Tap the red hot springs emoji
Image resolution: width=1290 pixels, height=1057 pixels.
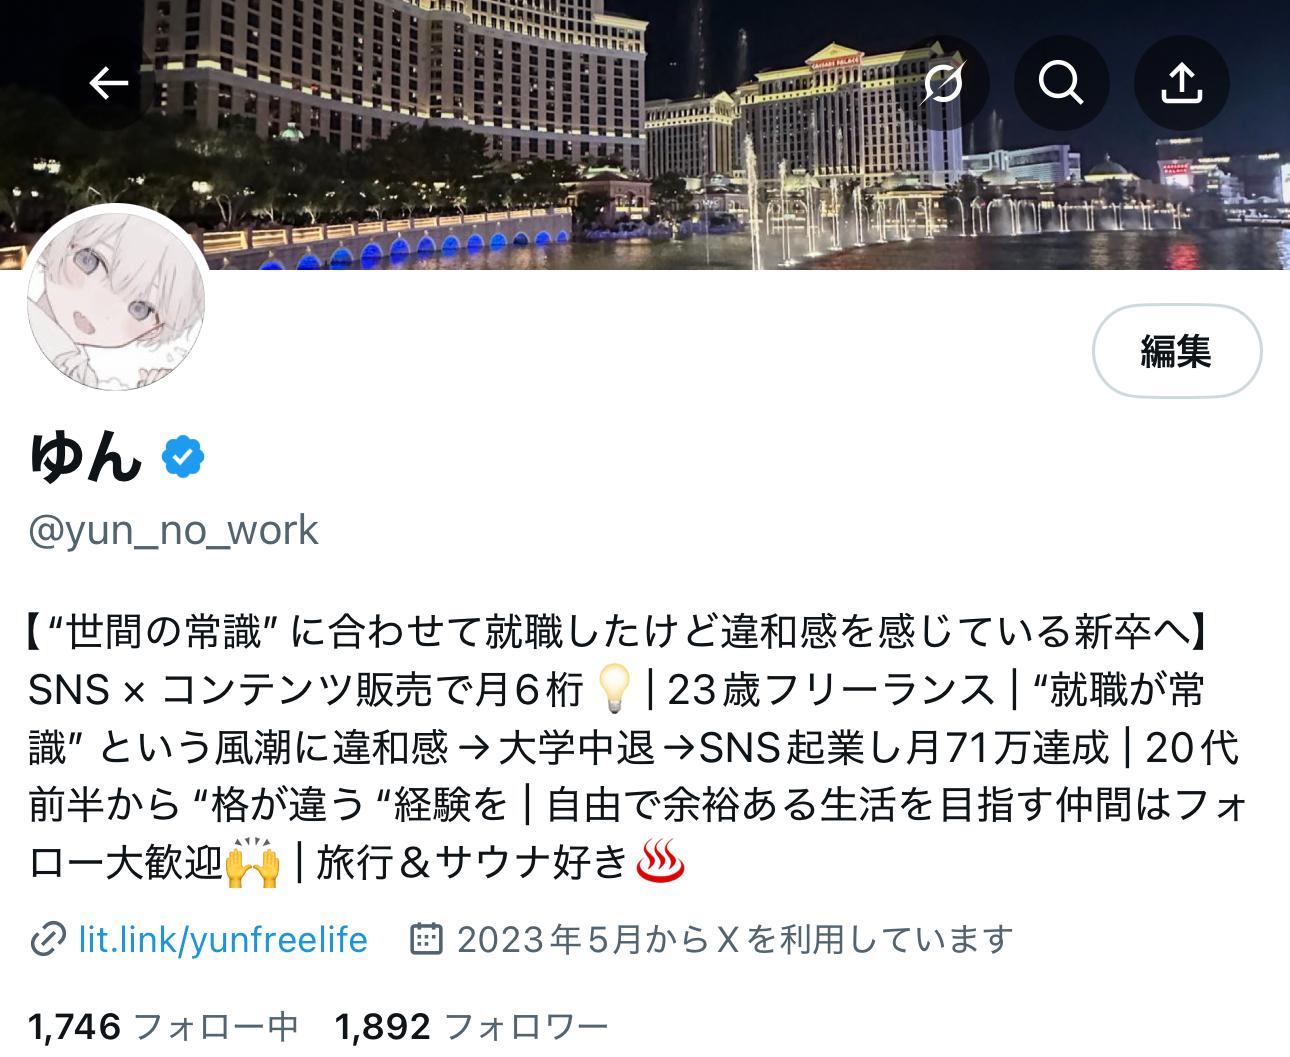click(660, 862)
